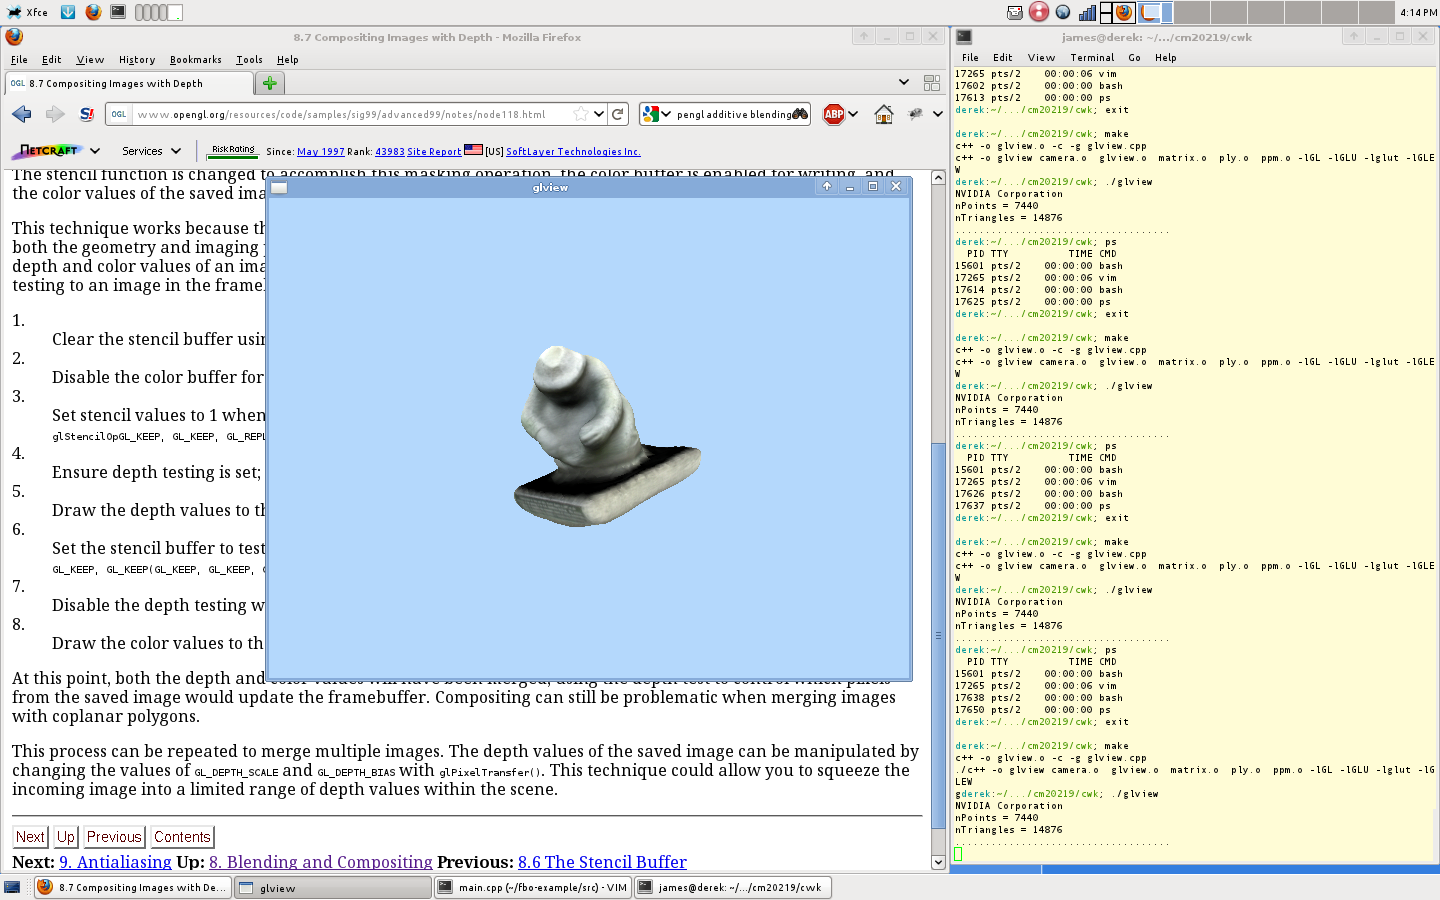
Task: Expand the Netcraft toolbar dropdown
Action: (95, 151)
